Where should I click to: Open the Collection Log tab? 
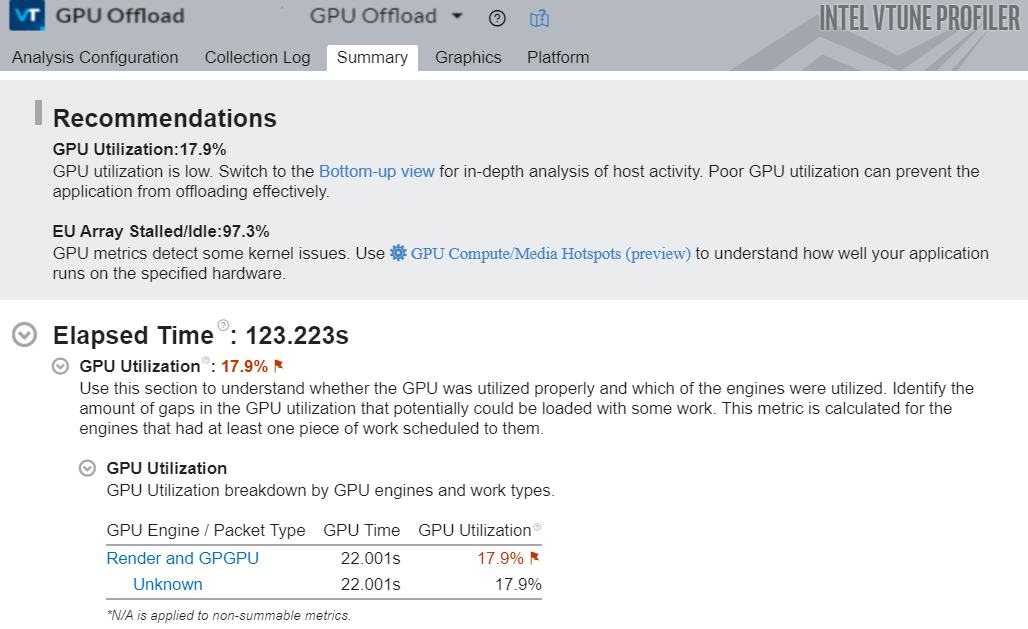[x=257, y=57]
